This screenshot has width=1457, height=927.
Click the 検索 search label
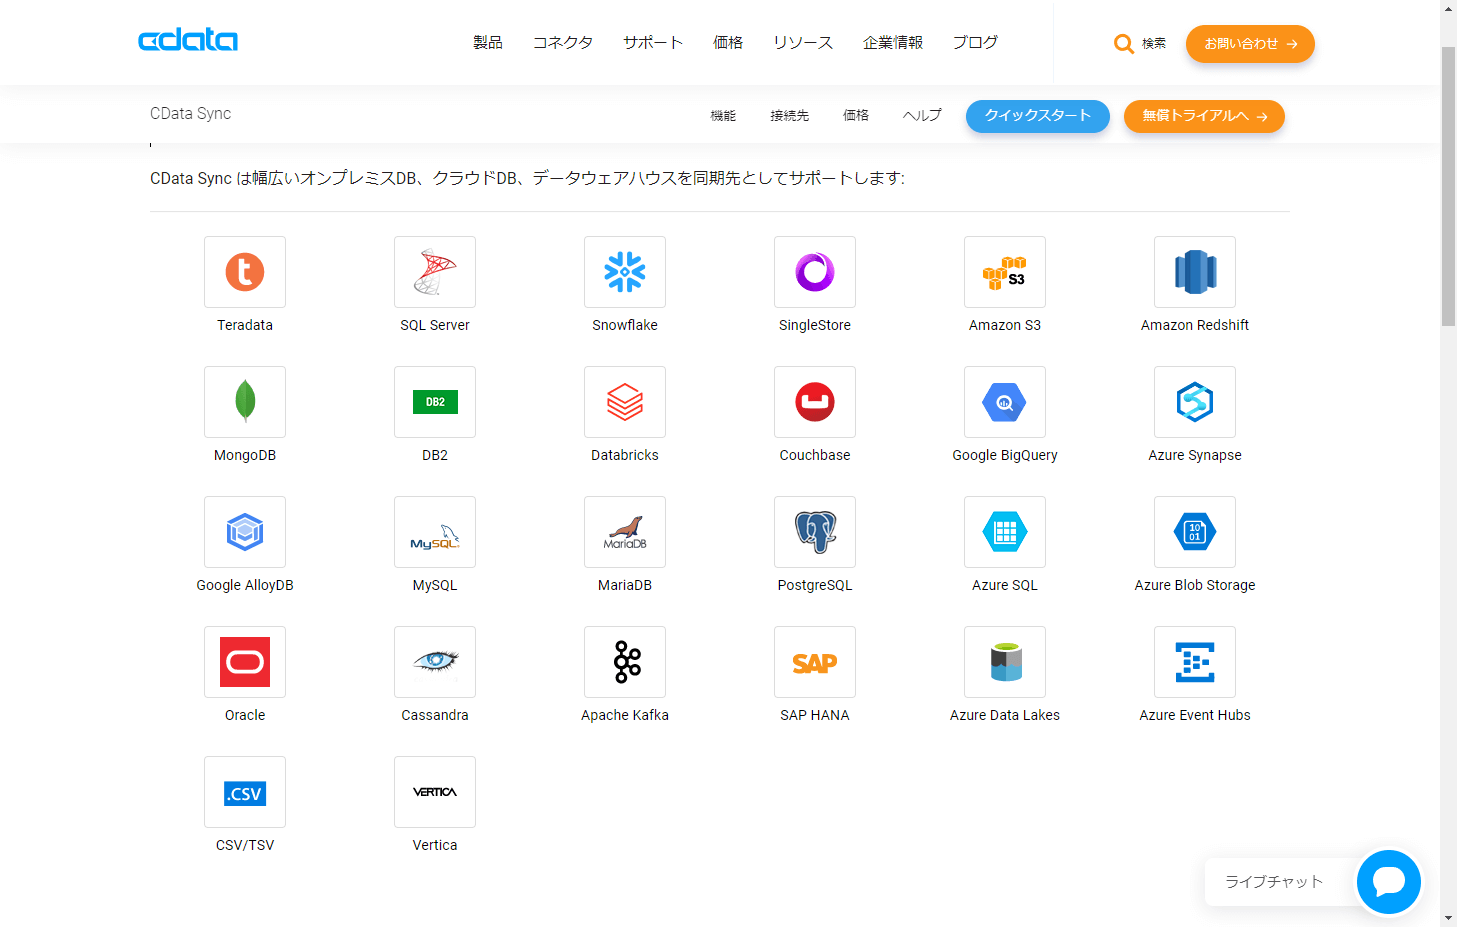[1154, 44]
